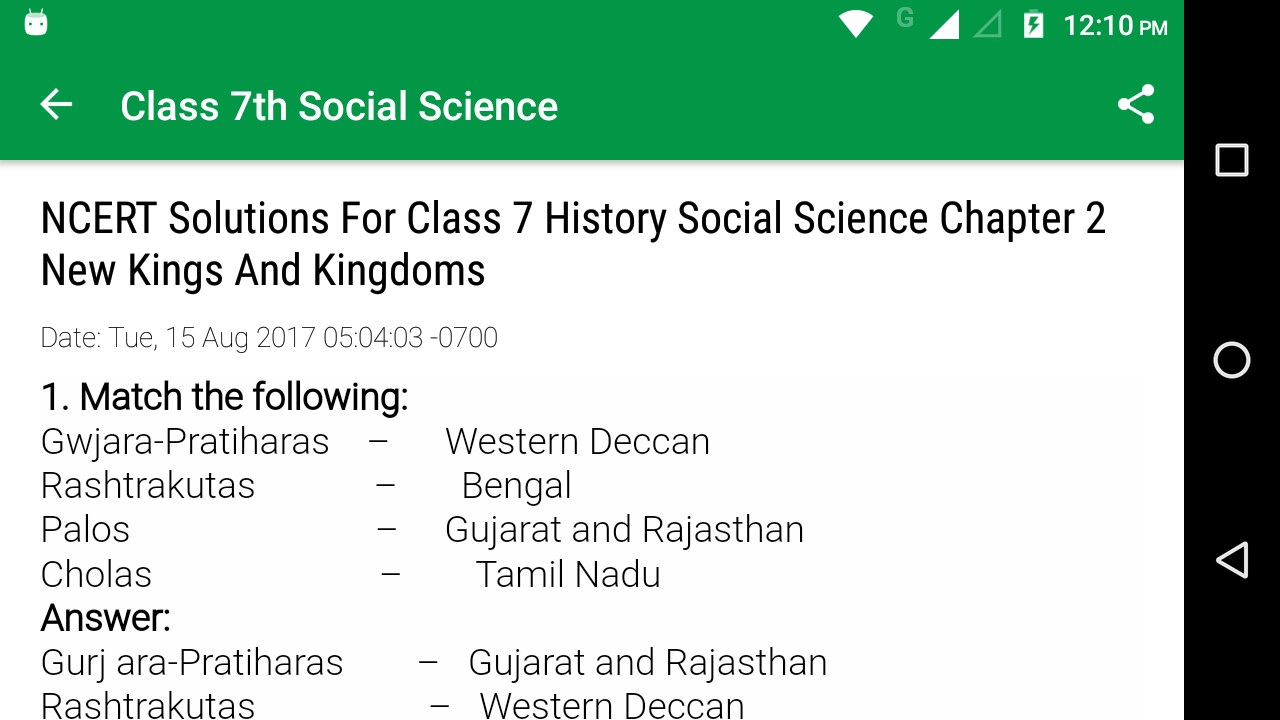Tap the Bengal option text
1280x720 pixels.
(516, 485)
